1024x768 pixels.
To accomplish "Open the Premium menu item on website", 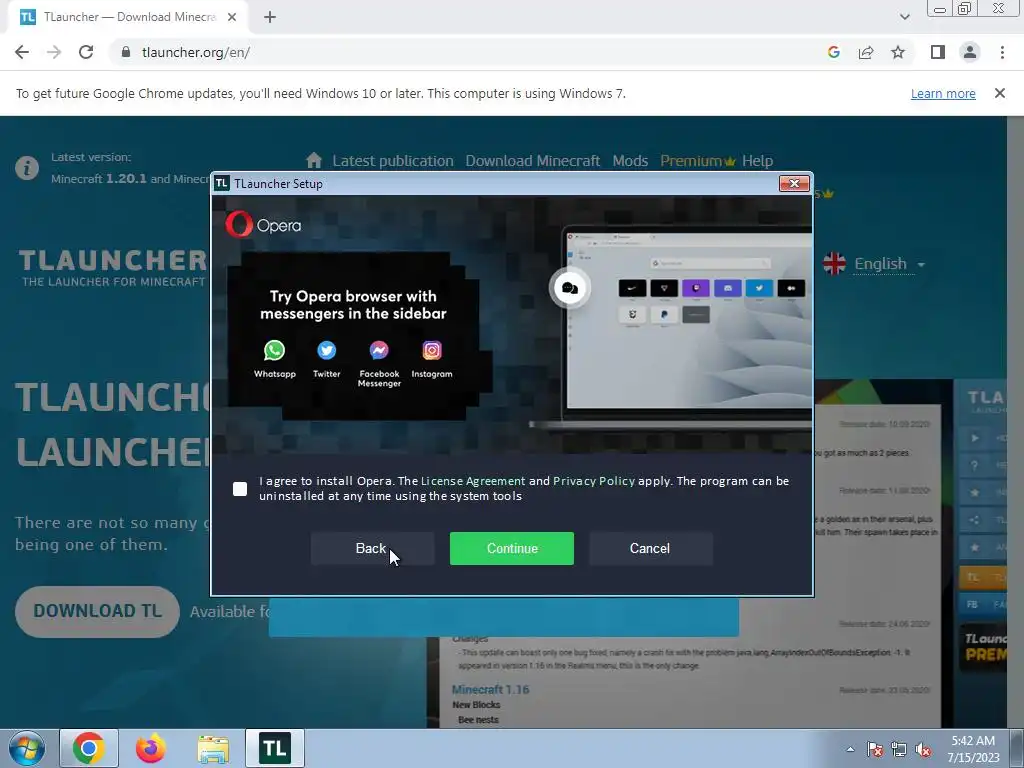I will pos(697,161).
